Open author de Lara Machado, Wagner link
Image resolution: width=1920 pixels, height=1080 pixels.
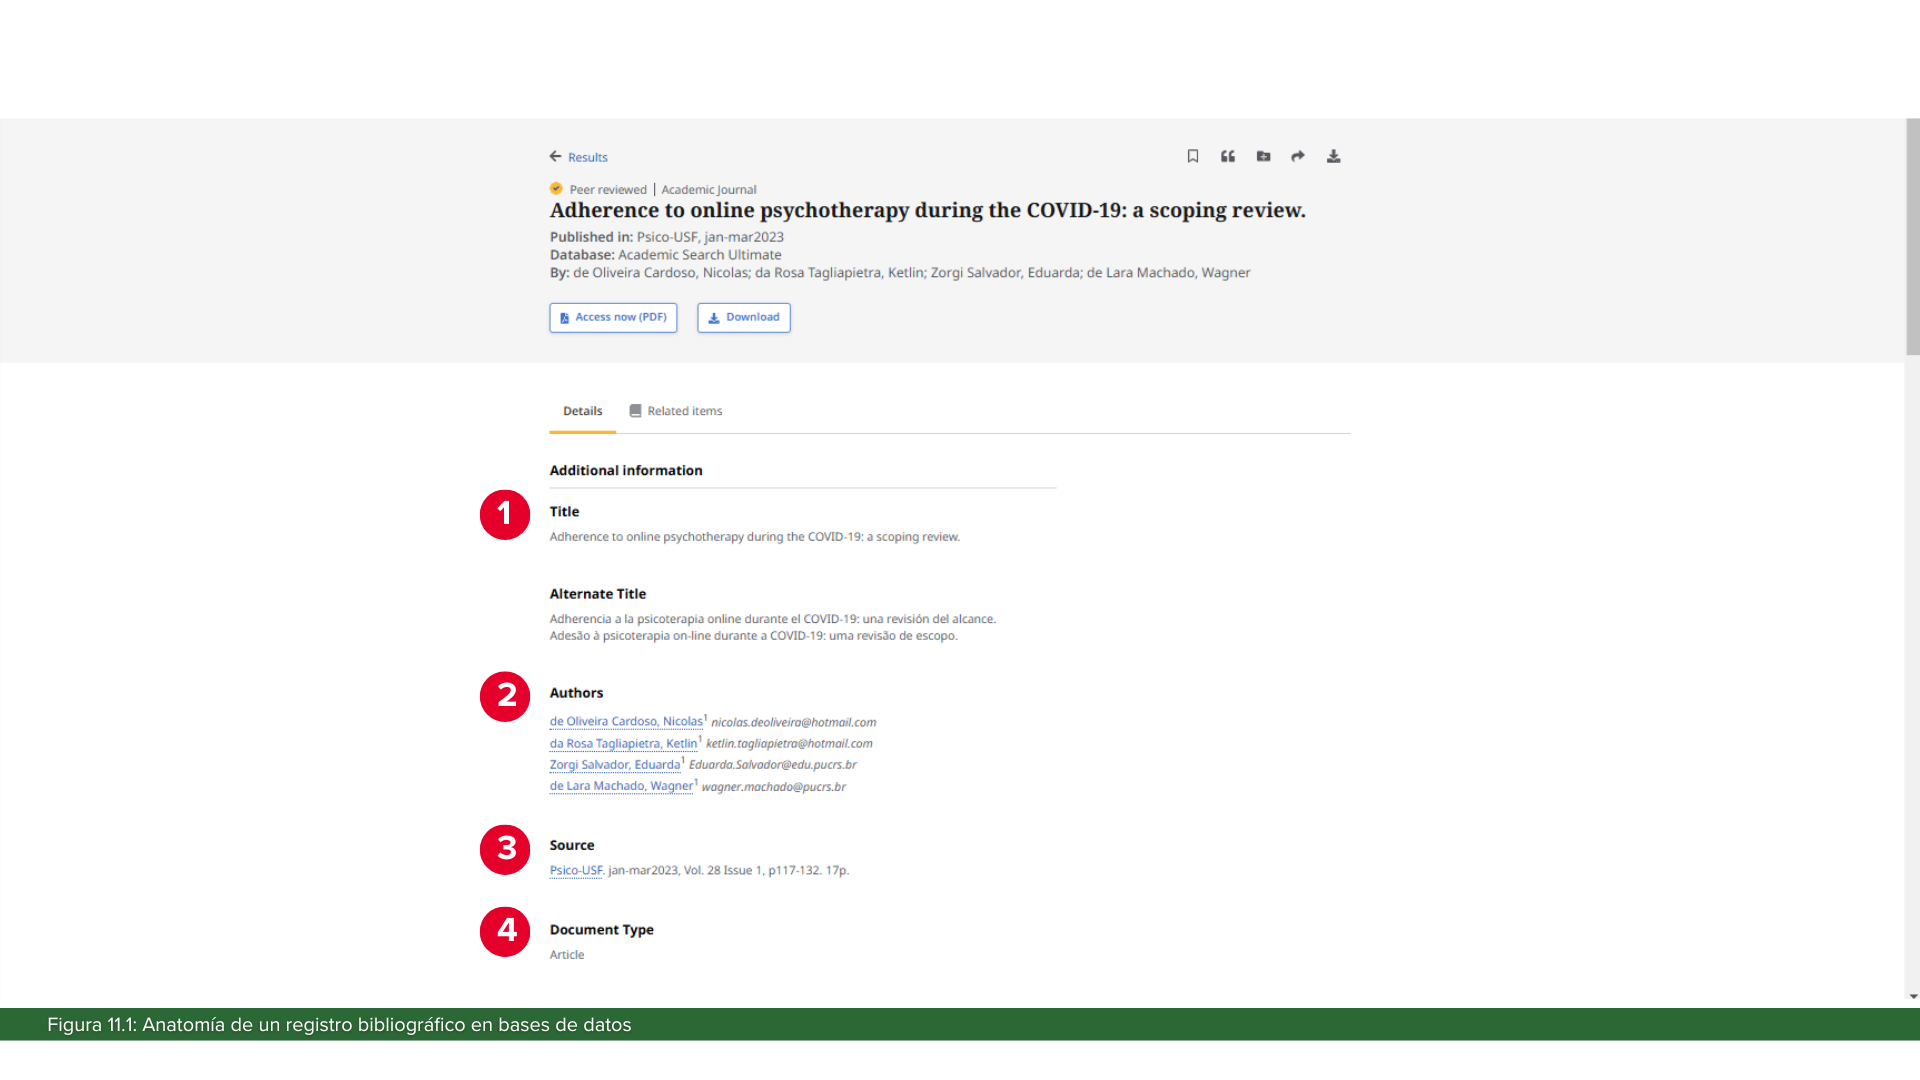pos(620,786)
